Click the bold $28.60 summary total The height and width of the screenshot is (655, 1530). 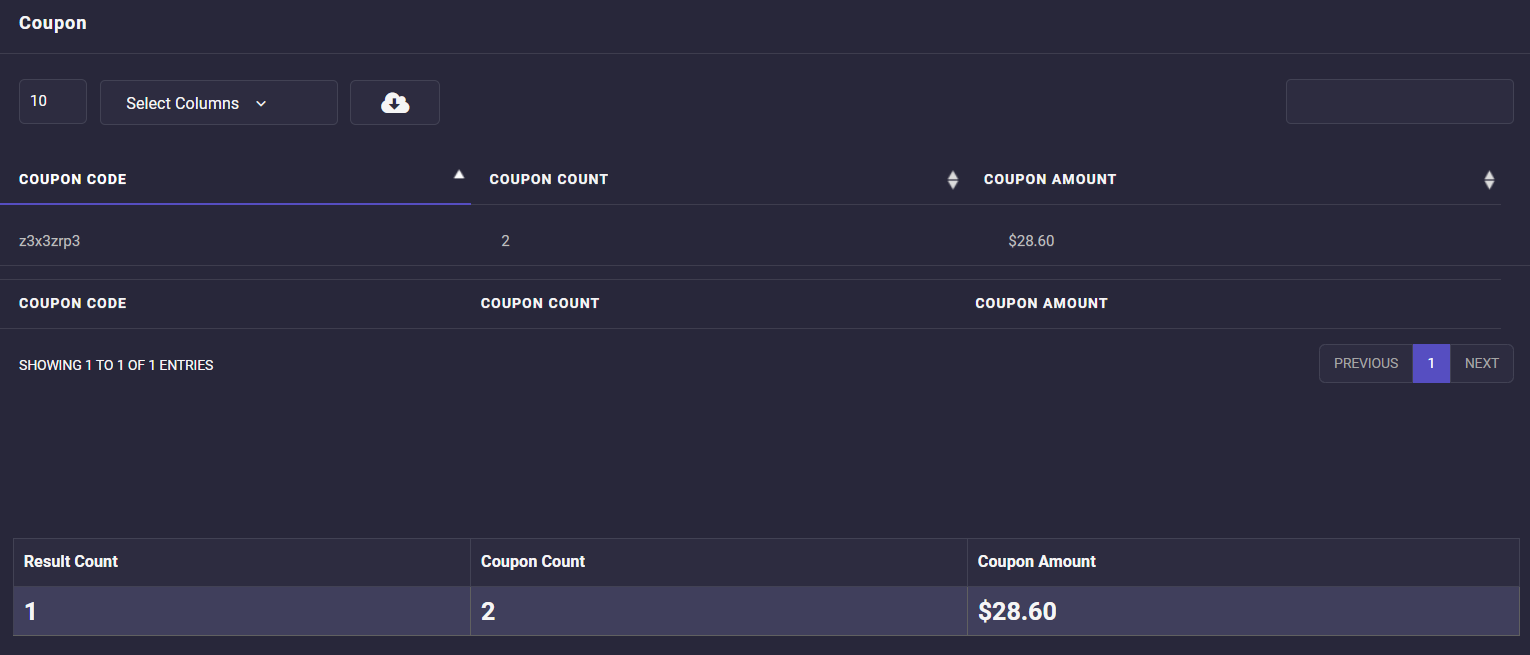1017,612
